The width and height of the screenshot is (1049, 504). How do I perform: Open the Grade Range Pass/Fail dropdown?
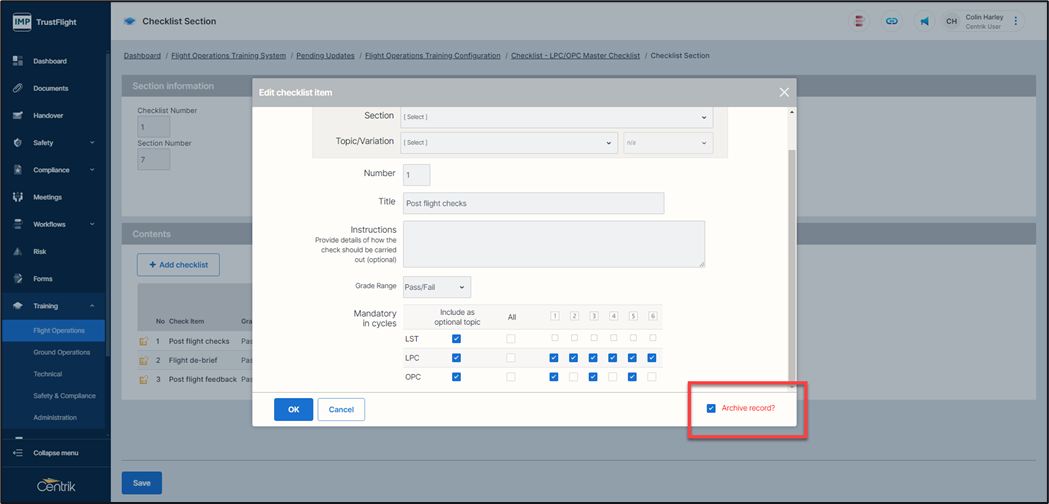tap(437, 288)
